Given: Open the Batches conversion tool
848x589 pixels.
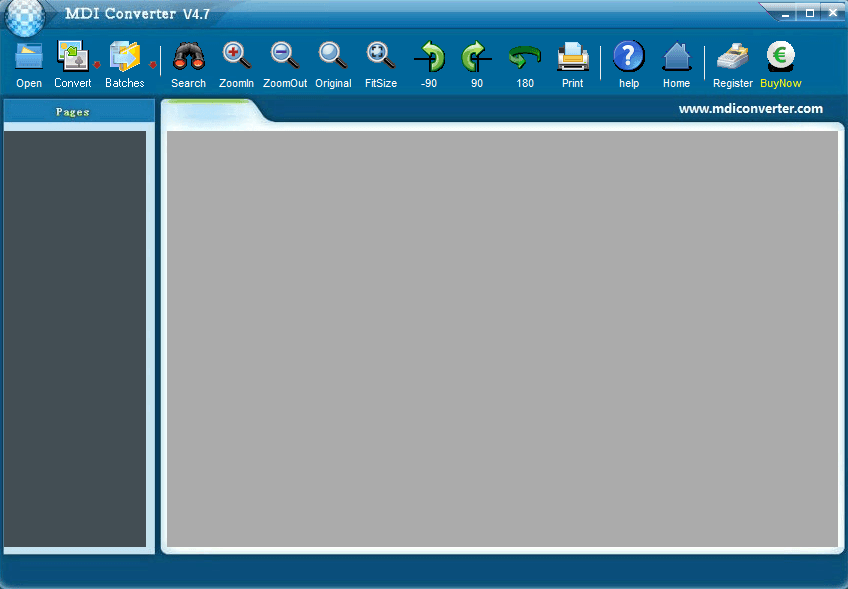Looking at the screenshot, I should [x=125, y=58].
